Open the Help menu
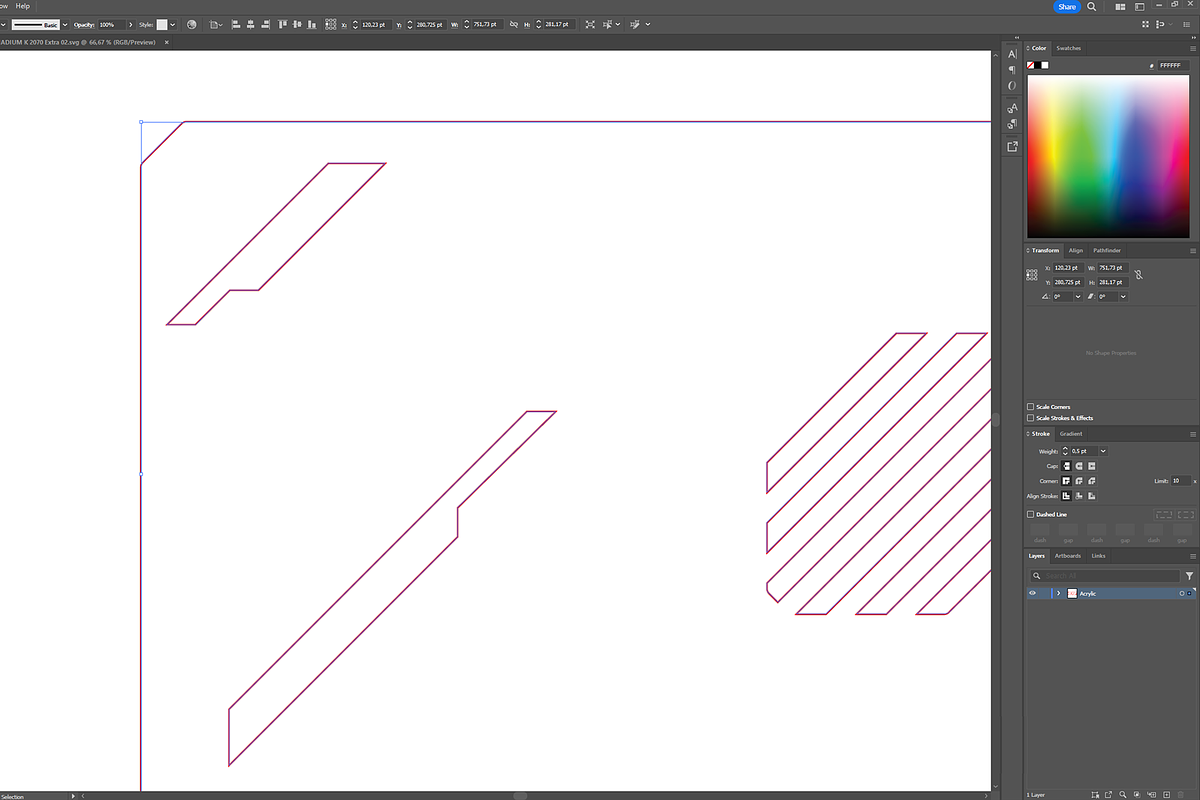1200x800 pixels. (23, 6)
